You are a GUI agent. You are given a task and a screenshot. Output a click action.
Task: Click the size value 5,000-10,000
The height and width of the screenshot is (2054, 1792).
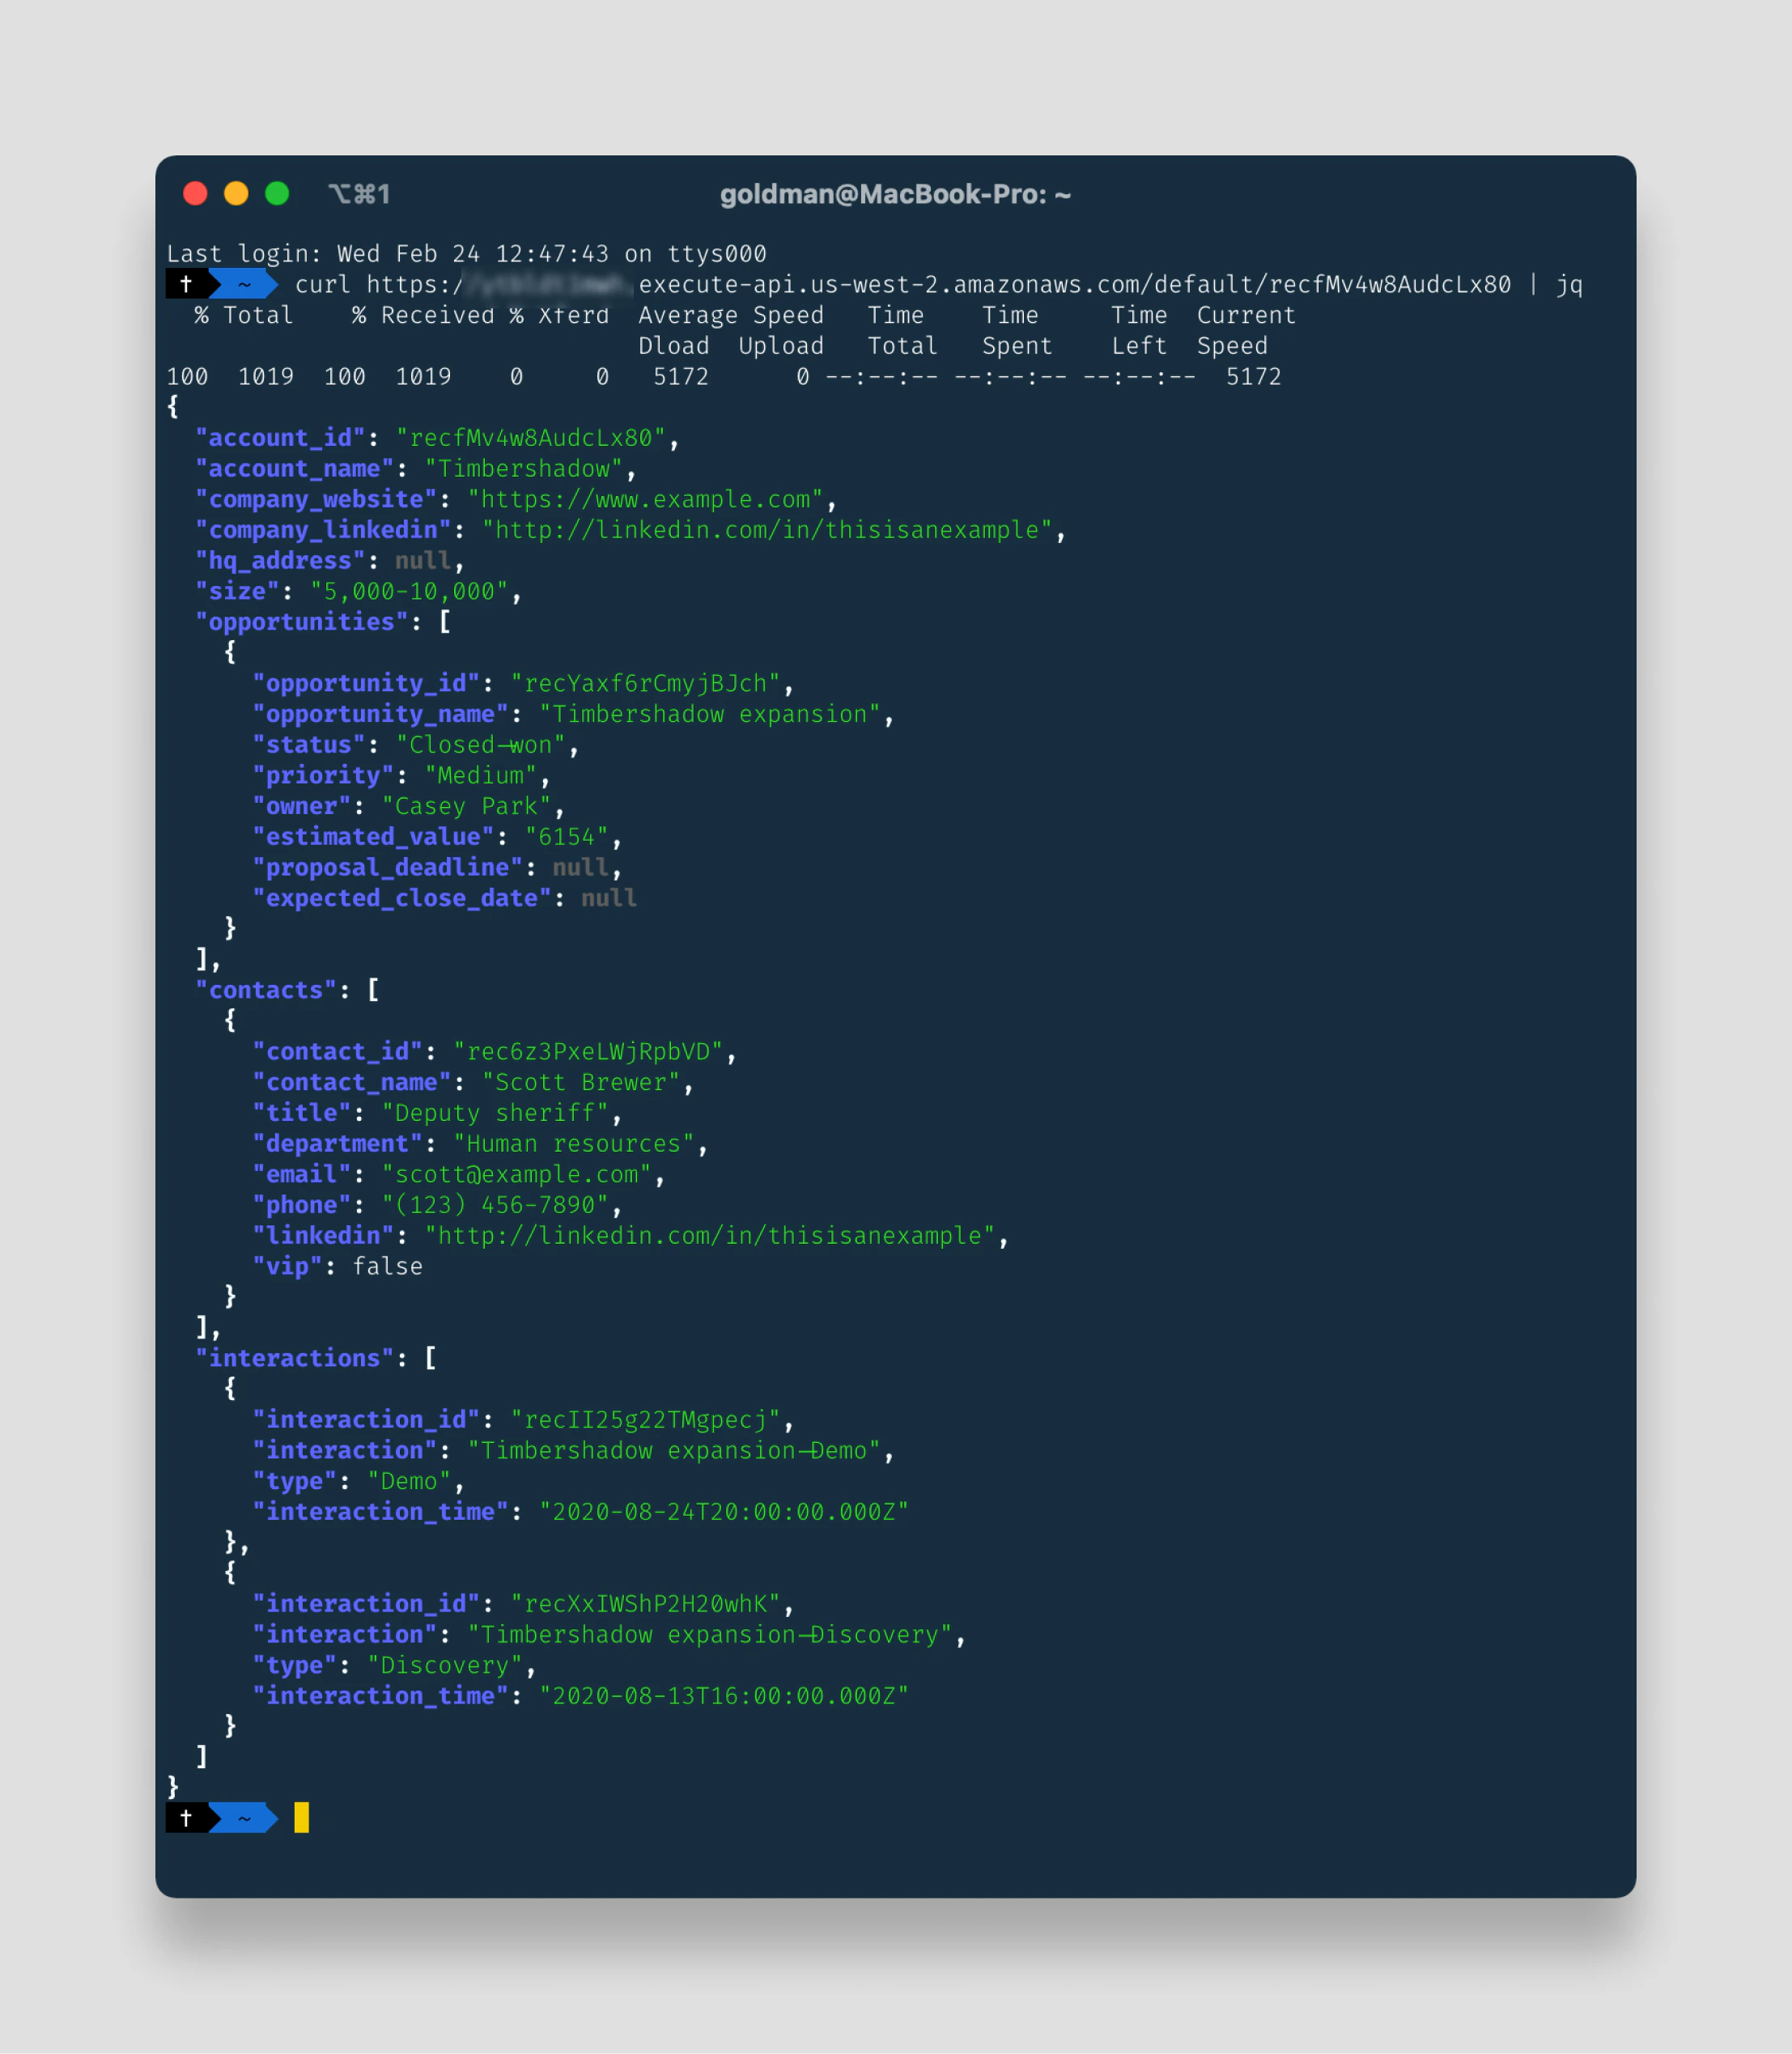(x=409, y=592)
